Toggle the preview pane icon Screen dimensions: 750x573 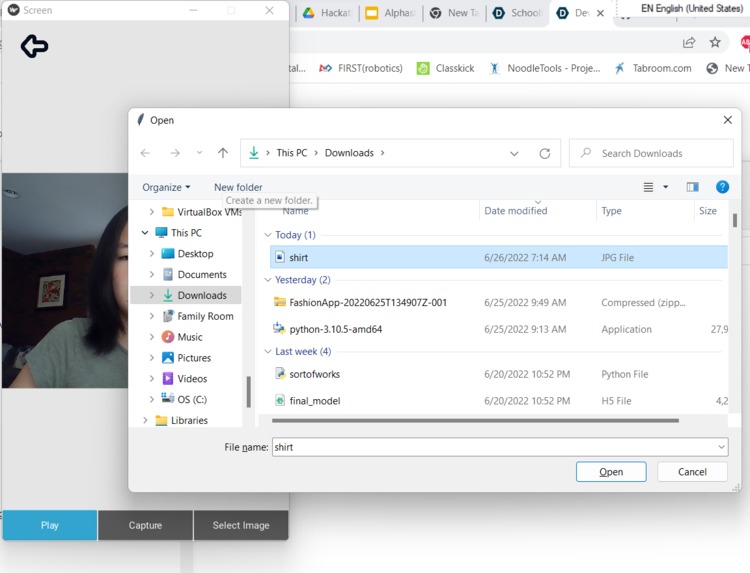[x=692, y=187]
